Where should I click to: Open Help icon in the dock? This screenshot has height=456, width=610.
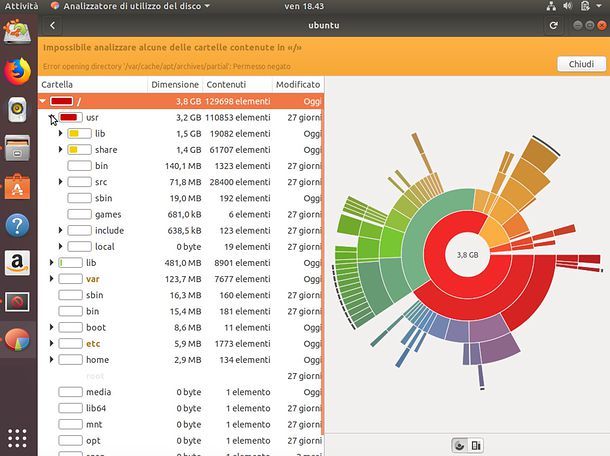tap(17, 224)
